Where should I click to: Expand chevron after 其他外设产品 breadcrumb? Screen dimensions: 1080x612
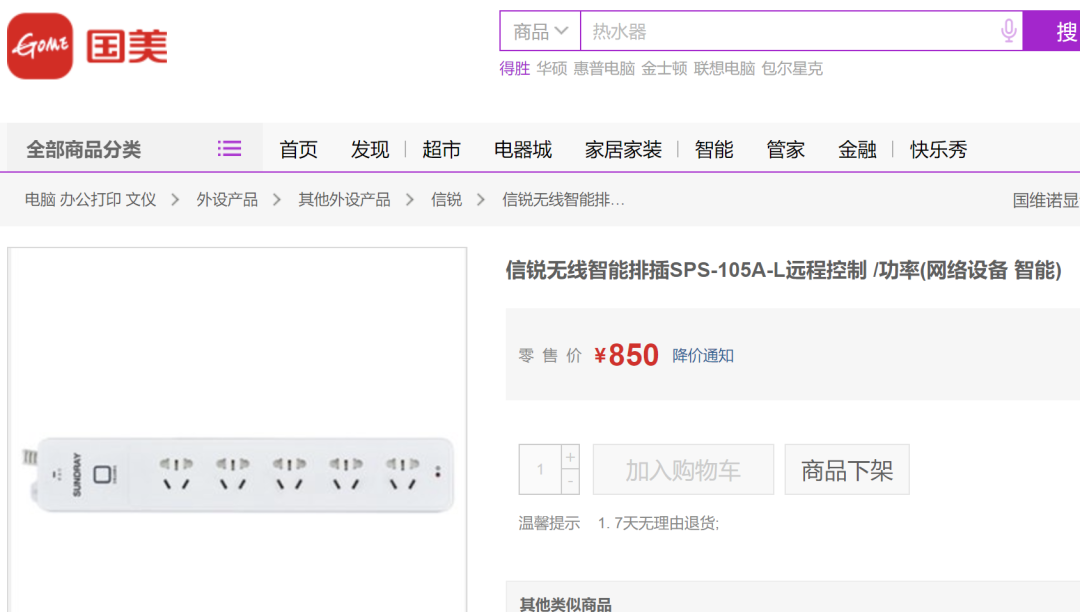point(410,200)
